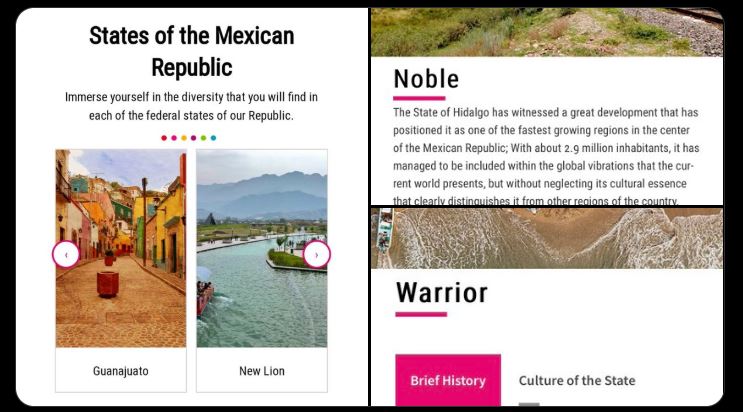Open the New Lion river photo
743x412 pixels.
coord(262,248)
